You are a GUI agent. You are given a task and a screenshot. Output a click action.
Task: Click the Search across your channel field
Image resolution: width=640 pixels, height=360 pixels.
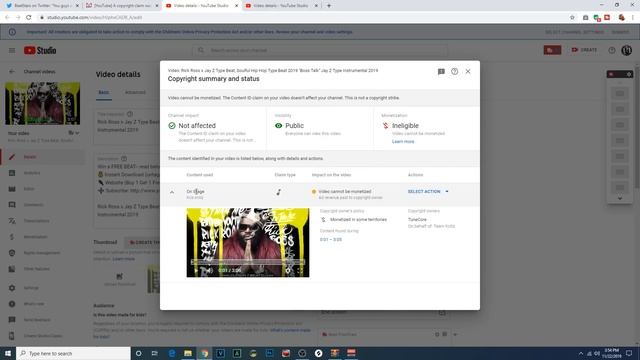pos(320,50)
